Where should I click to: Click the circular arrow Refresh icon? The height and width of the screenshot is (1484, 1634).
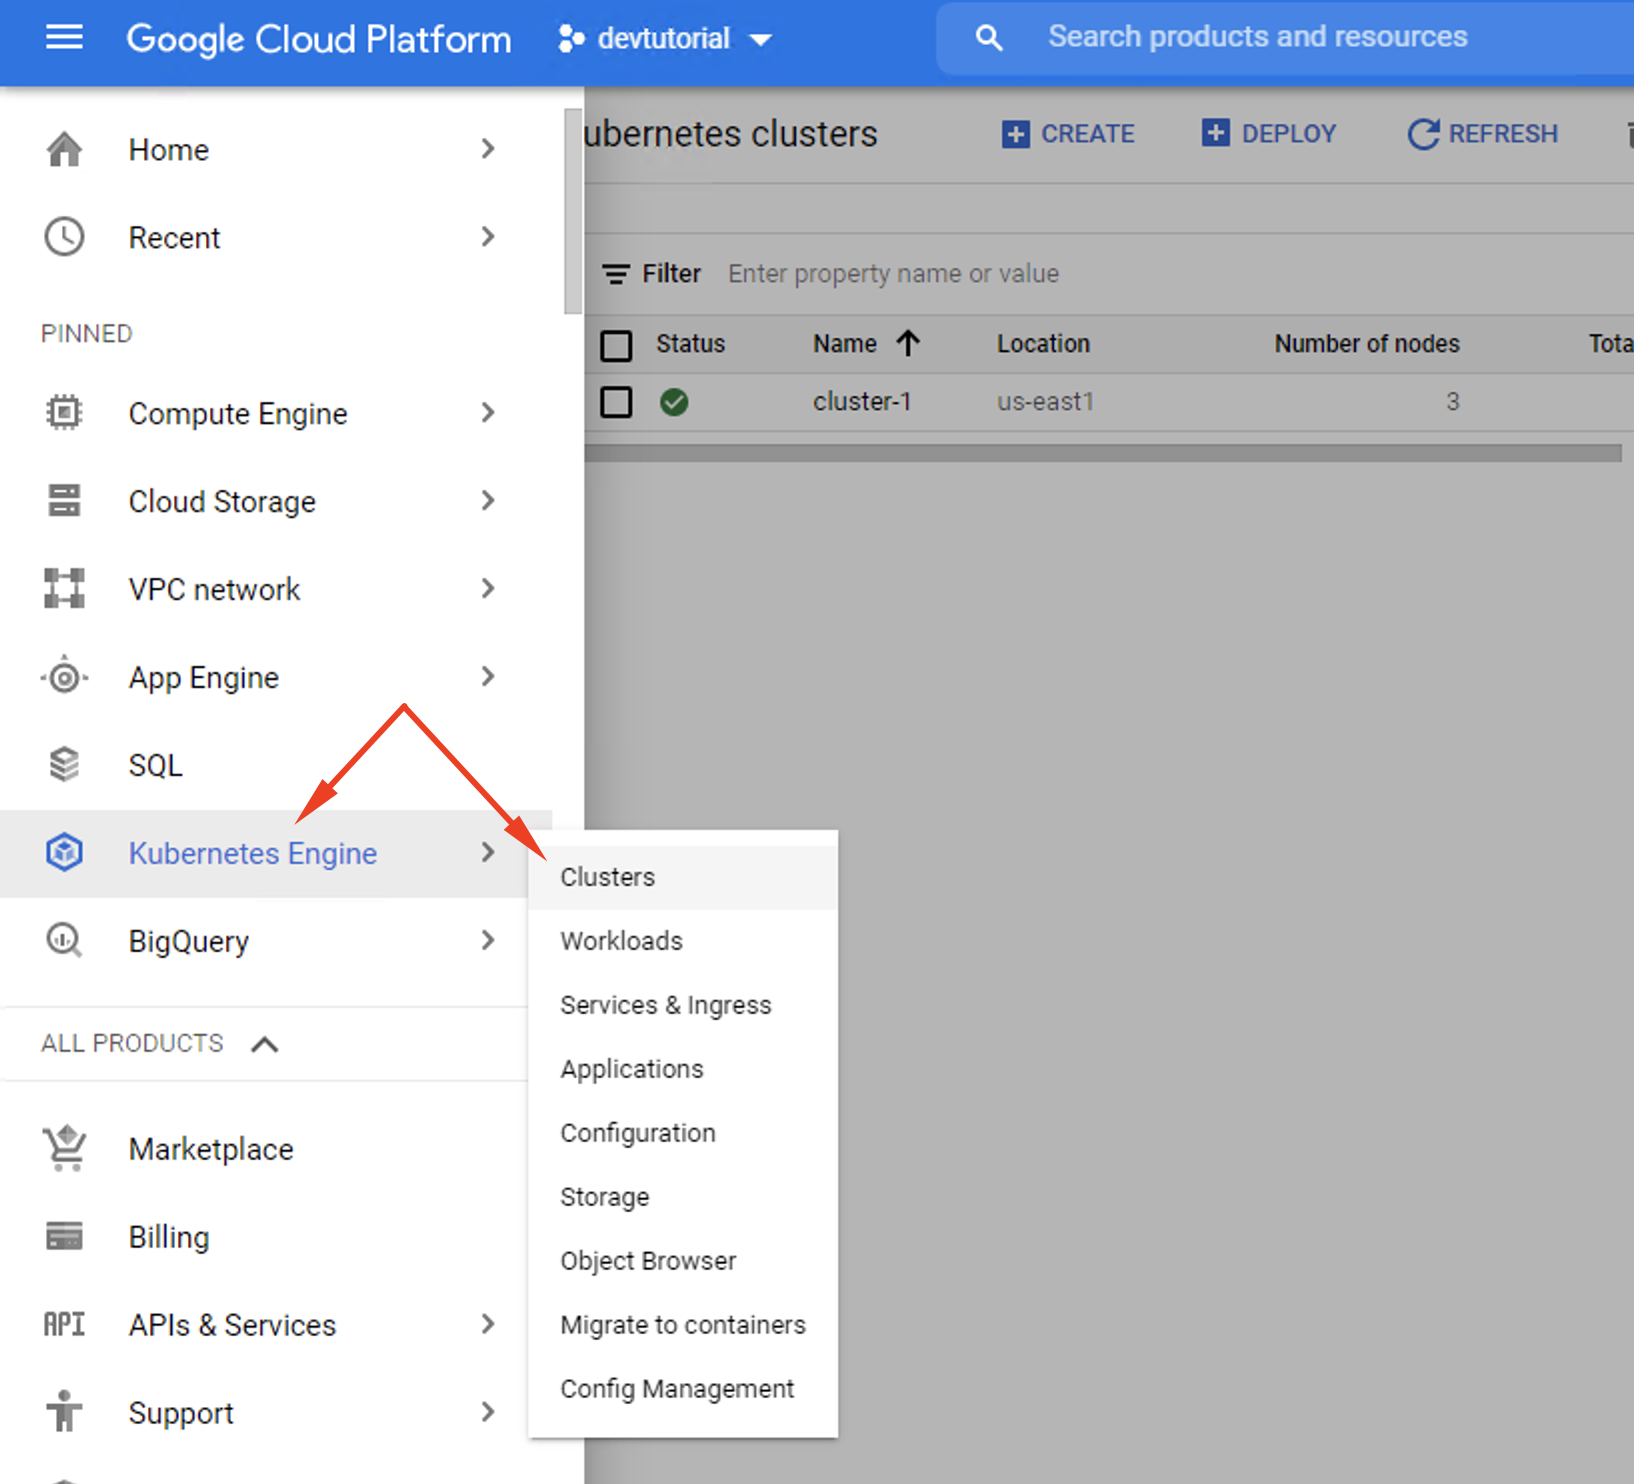coord(1423,134)
